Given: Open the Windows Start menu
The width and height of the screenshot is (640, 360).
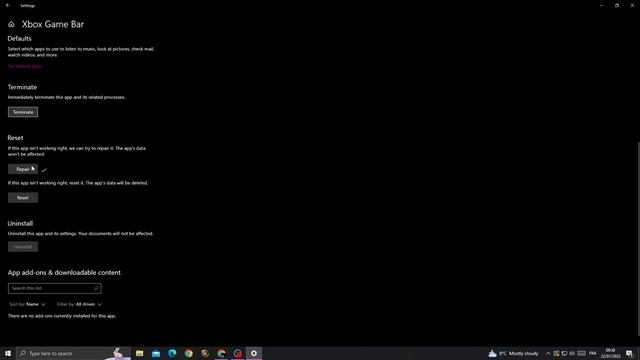Looking at the screenshot, I should point(8,353).
